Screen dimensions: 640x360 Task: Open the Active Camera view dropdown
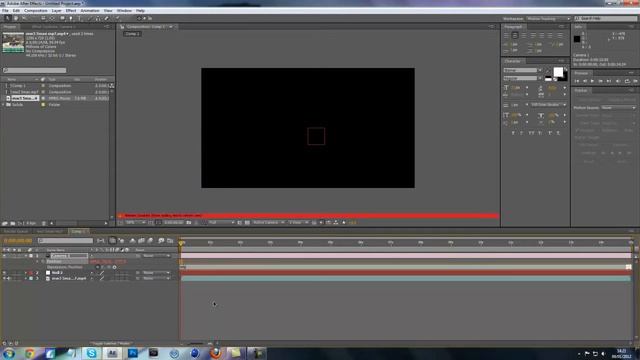click(268, 222)
